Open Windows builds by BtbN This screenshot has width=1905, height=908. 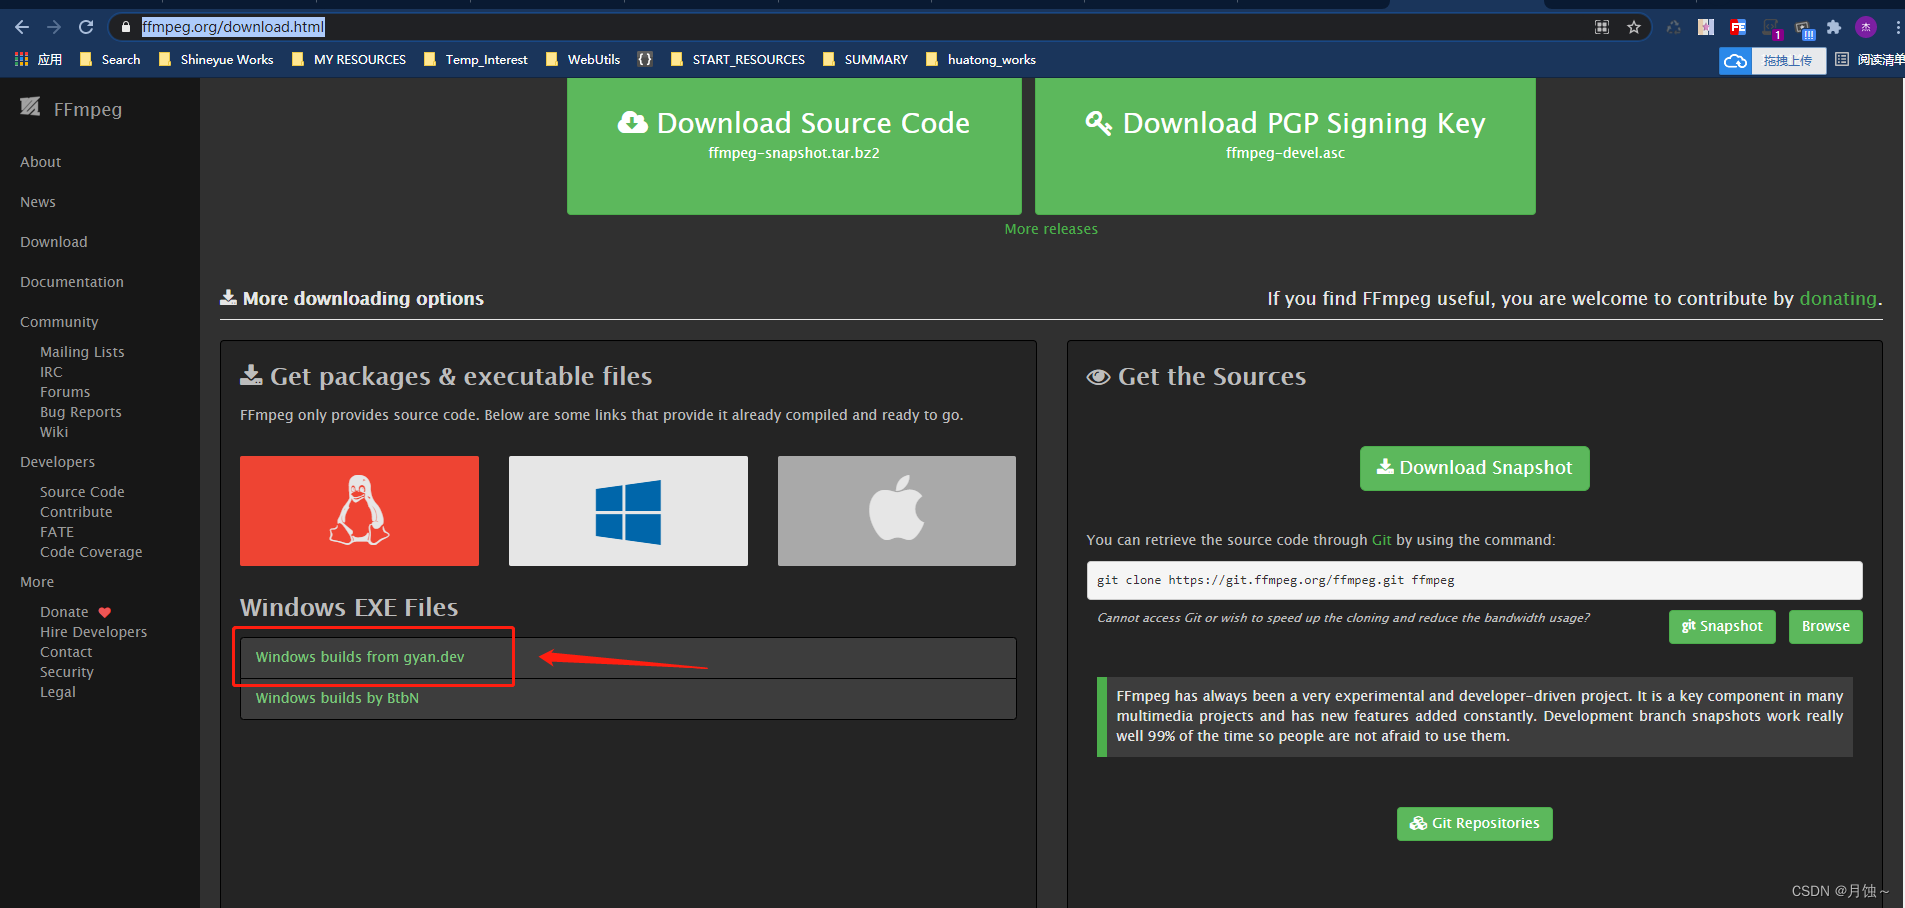point(337,698)
